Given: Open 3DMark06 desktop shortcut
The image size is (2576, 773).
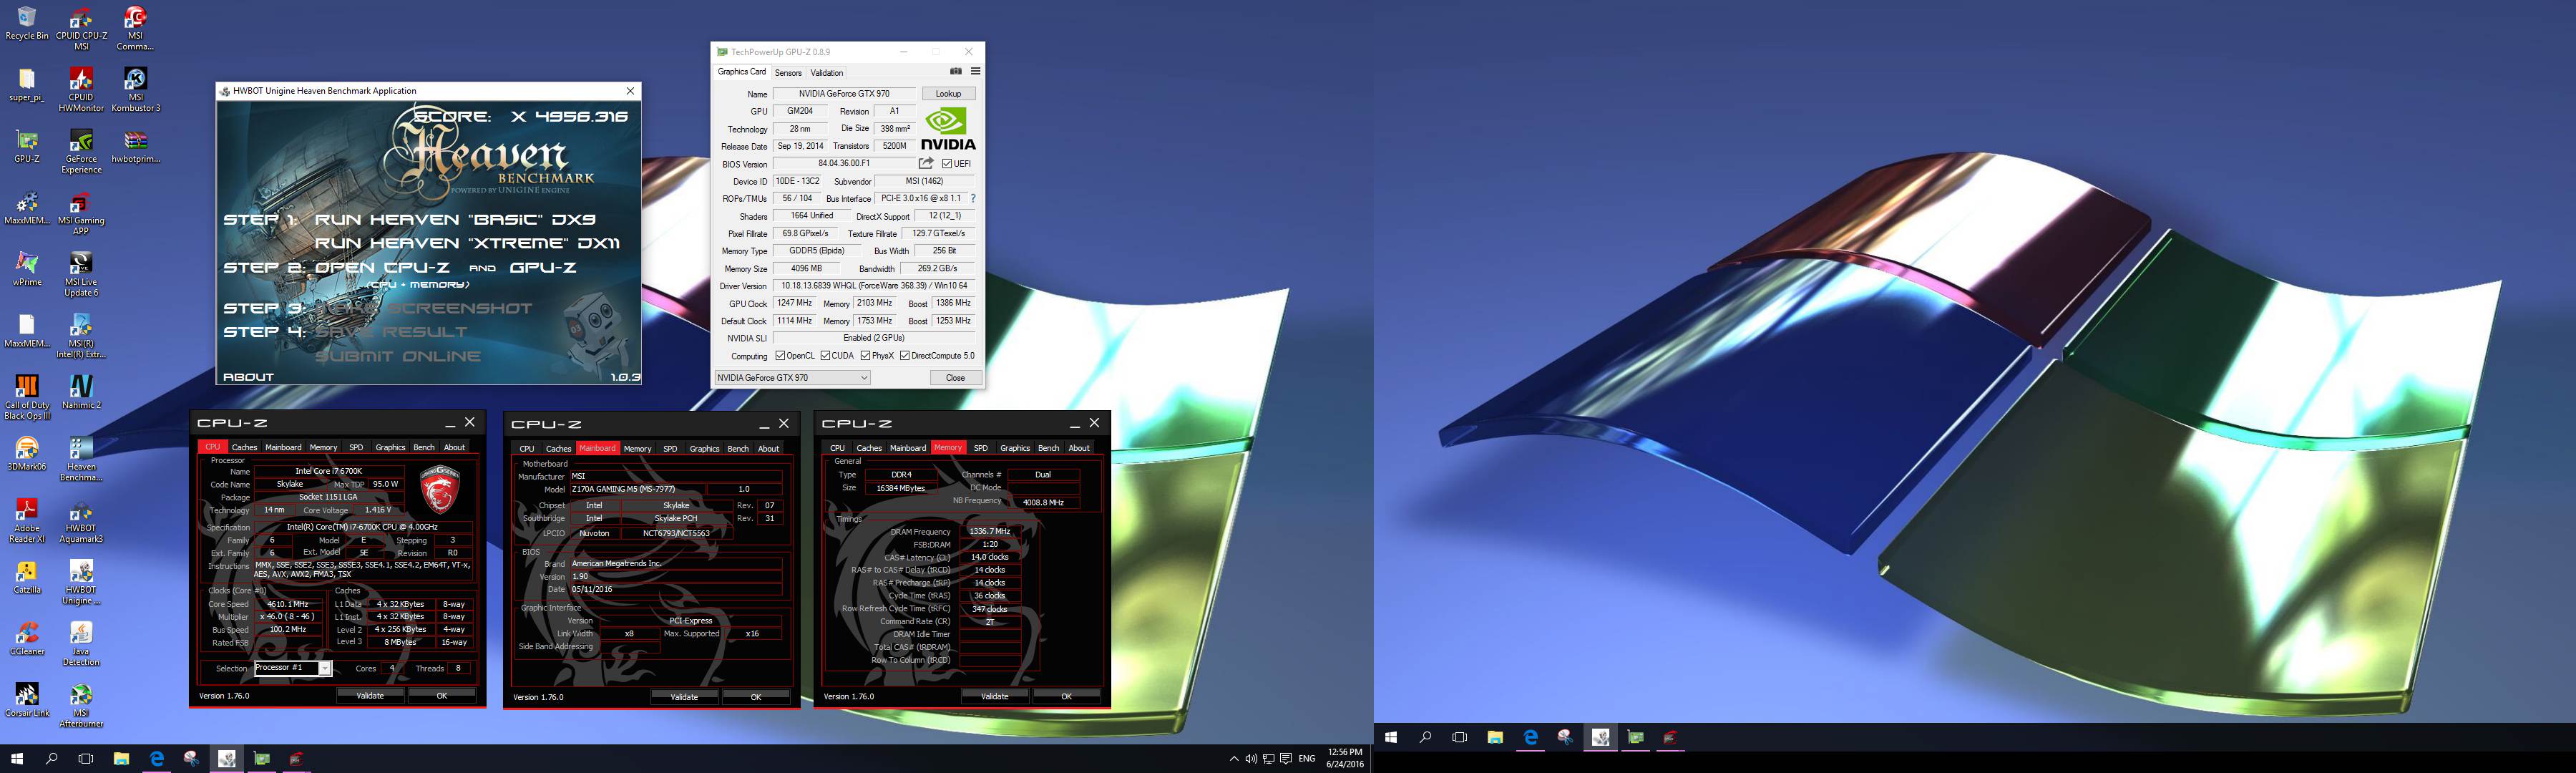Looking at the screenshot, I should [x=27, y=454].
